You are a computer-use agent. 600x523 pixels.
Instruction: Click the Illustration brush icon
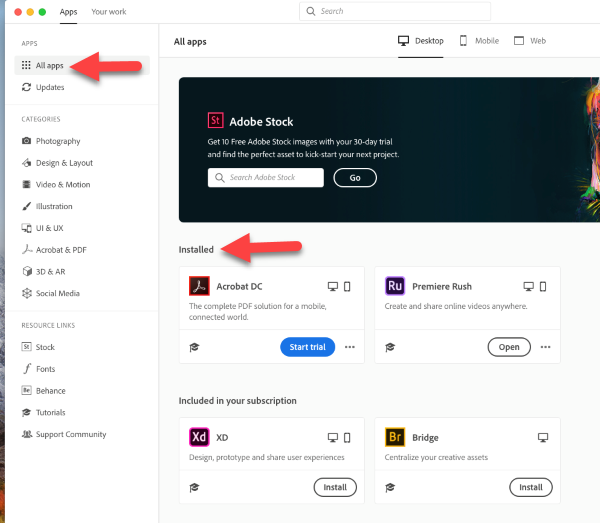pyautogui.click(x=26, y=206)
